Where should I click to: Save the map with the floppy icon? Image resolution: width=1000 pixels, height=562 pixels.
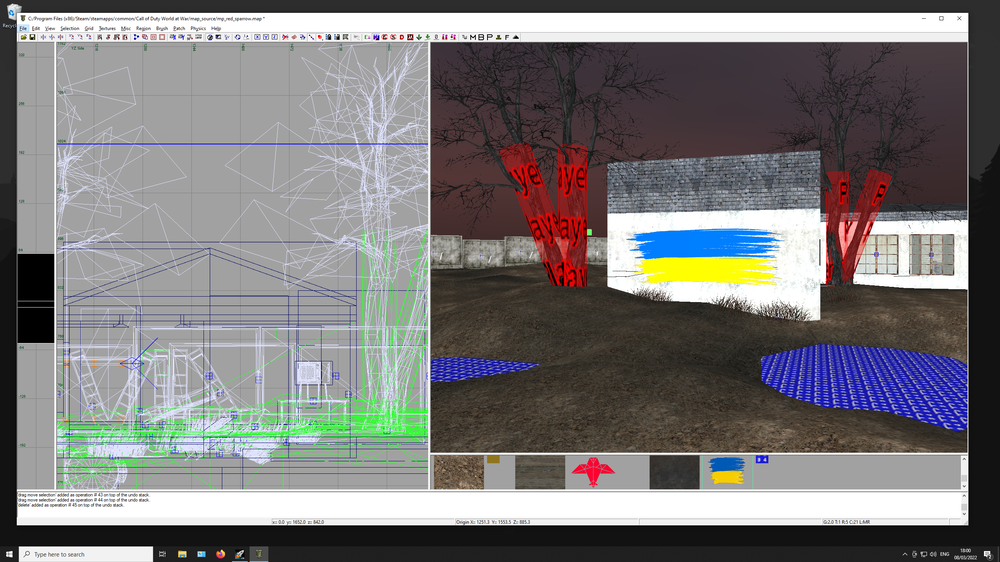(32, 37)
